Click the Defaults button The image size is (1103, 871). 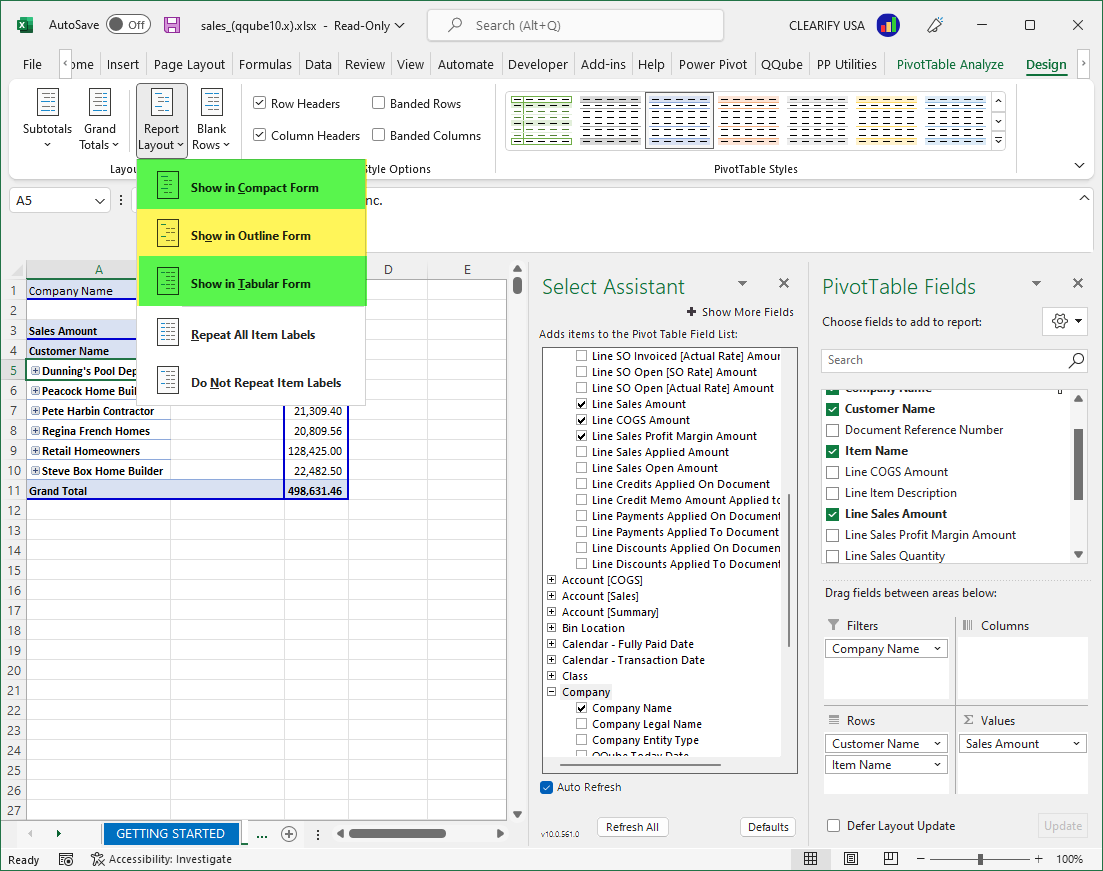768,827
